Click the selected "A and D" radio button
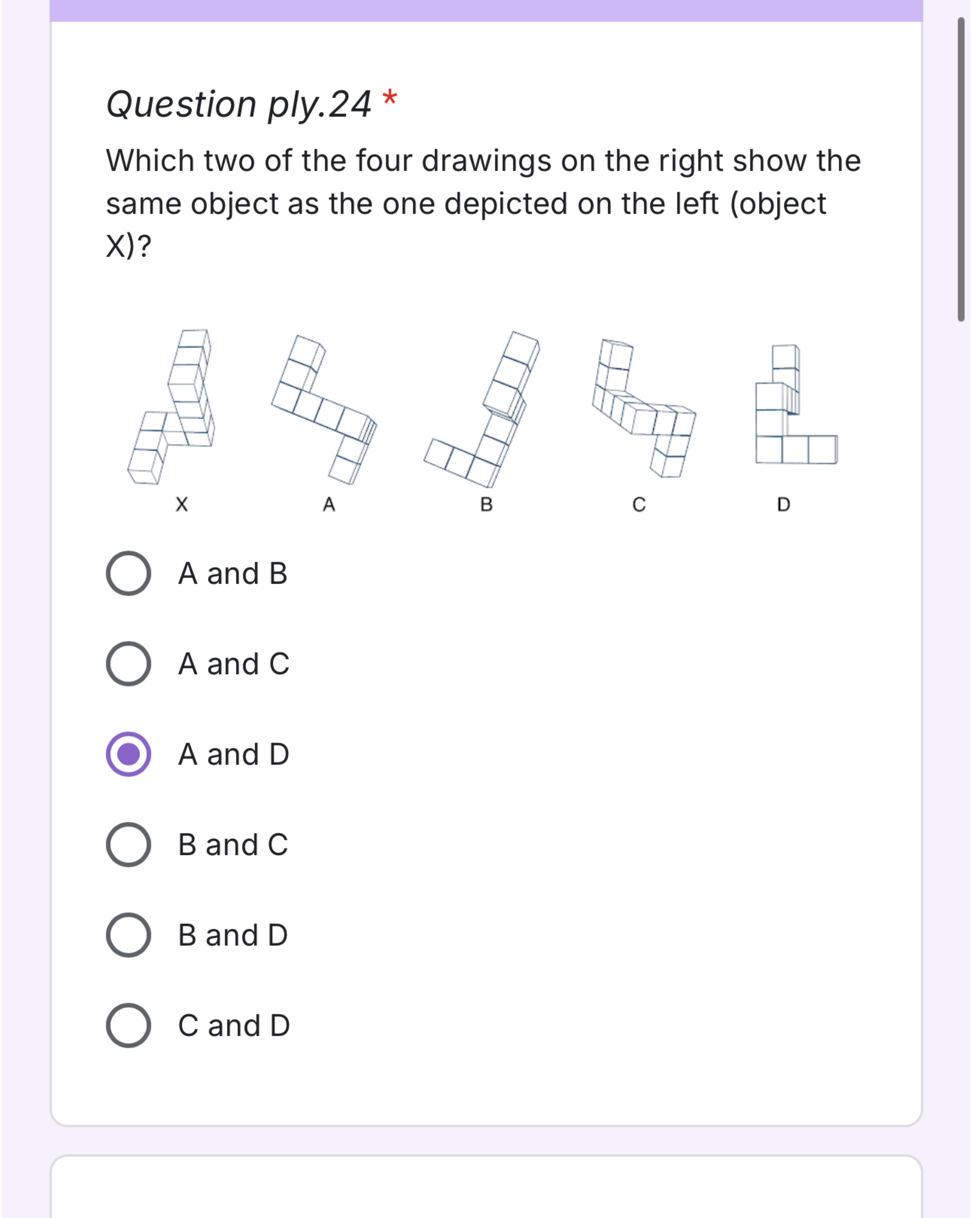This screenshot has height=1218, width=972. pos(128,754)
